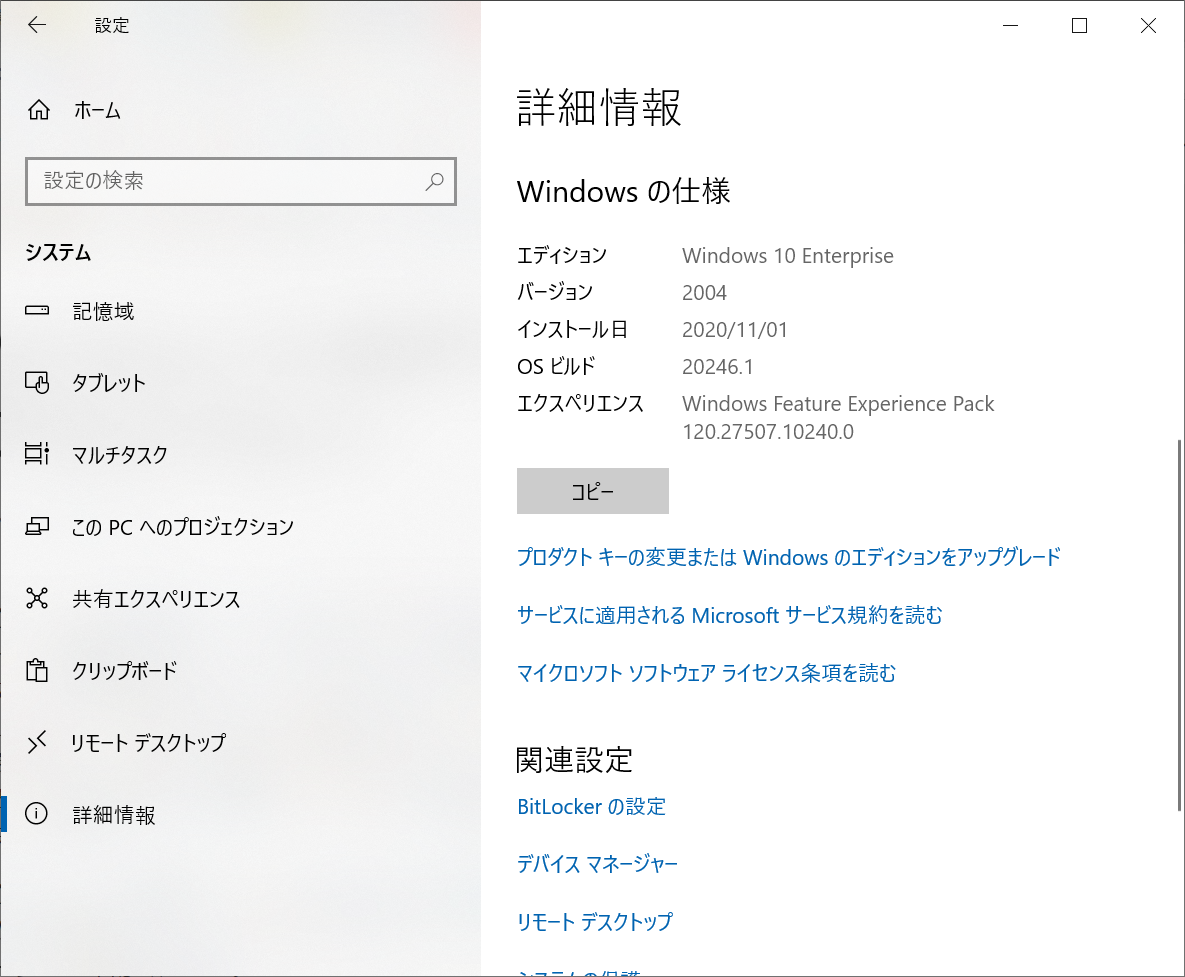This screenshot has height=977, width=1185.
Task: Open ソフトウェア ライセンス条項を読む link
Action: [706, 672]
